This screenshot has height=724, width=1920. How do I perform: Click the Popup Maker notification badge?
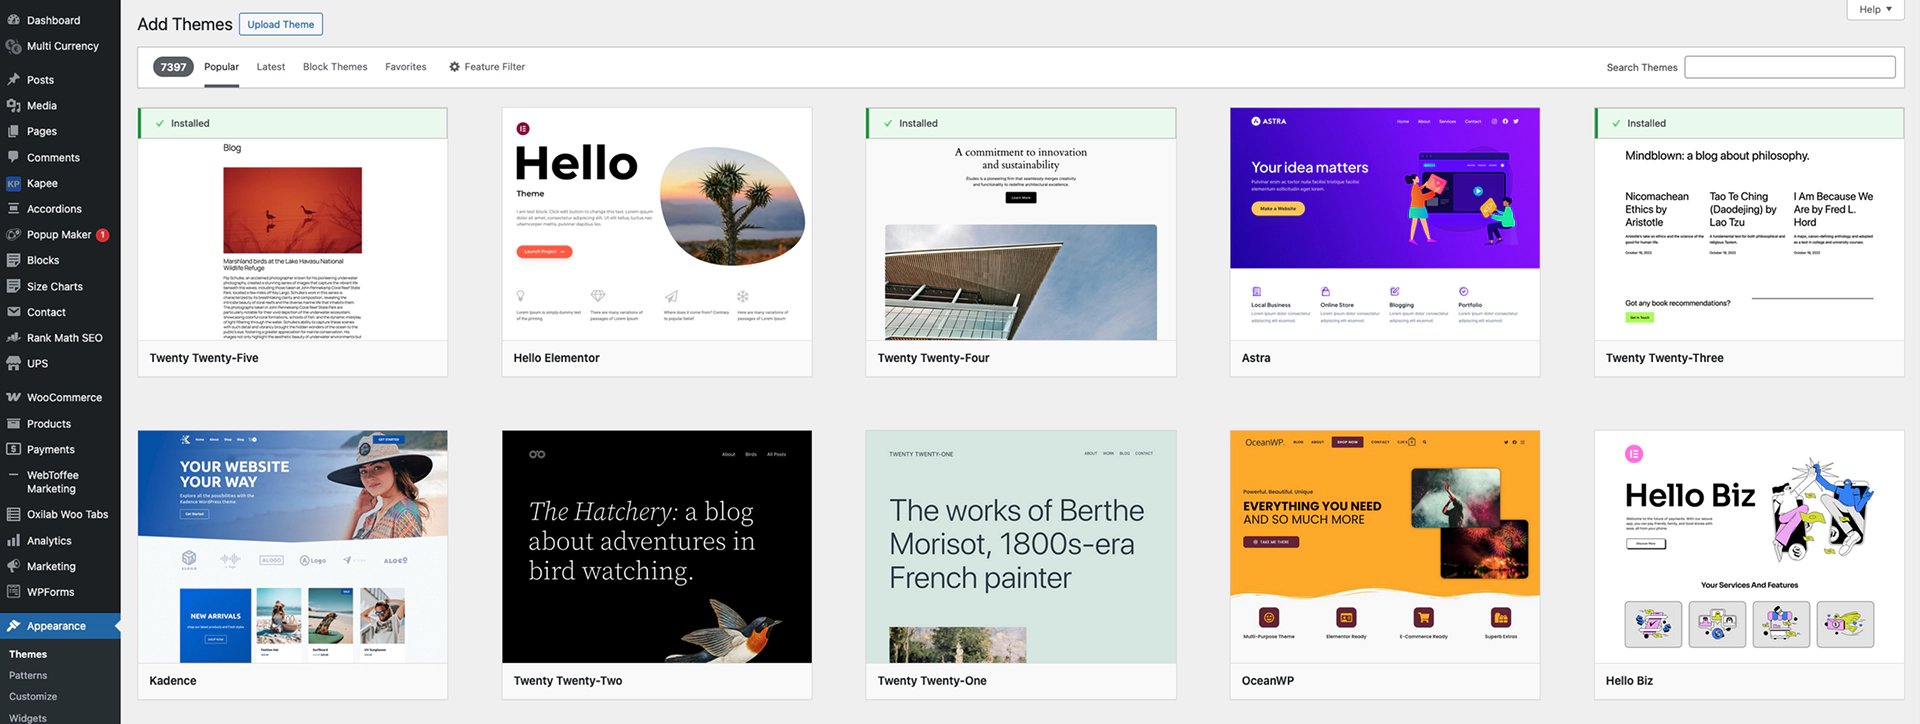point(102,235)
